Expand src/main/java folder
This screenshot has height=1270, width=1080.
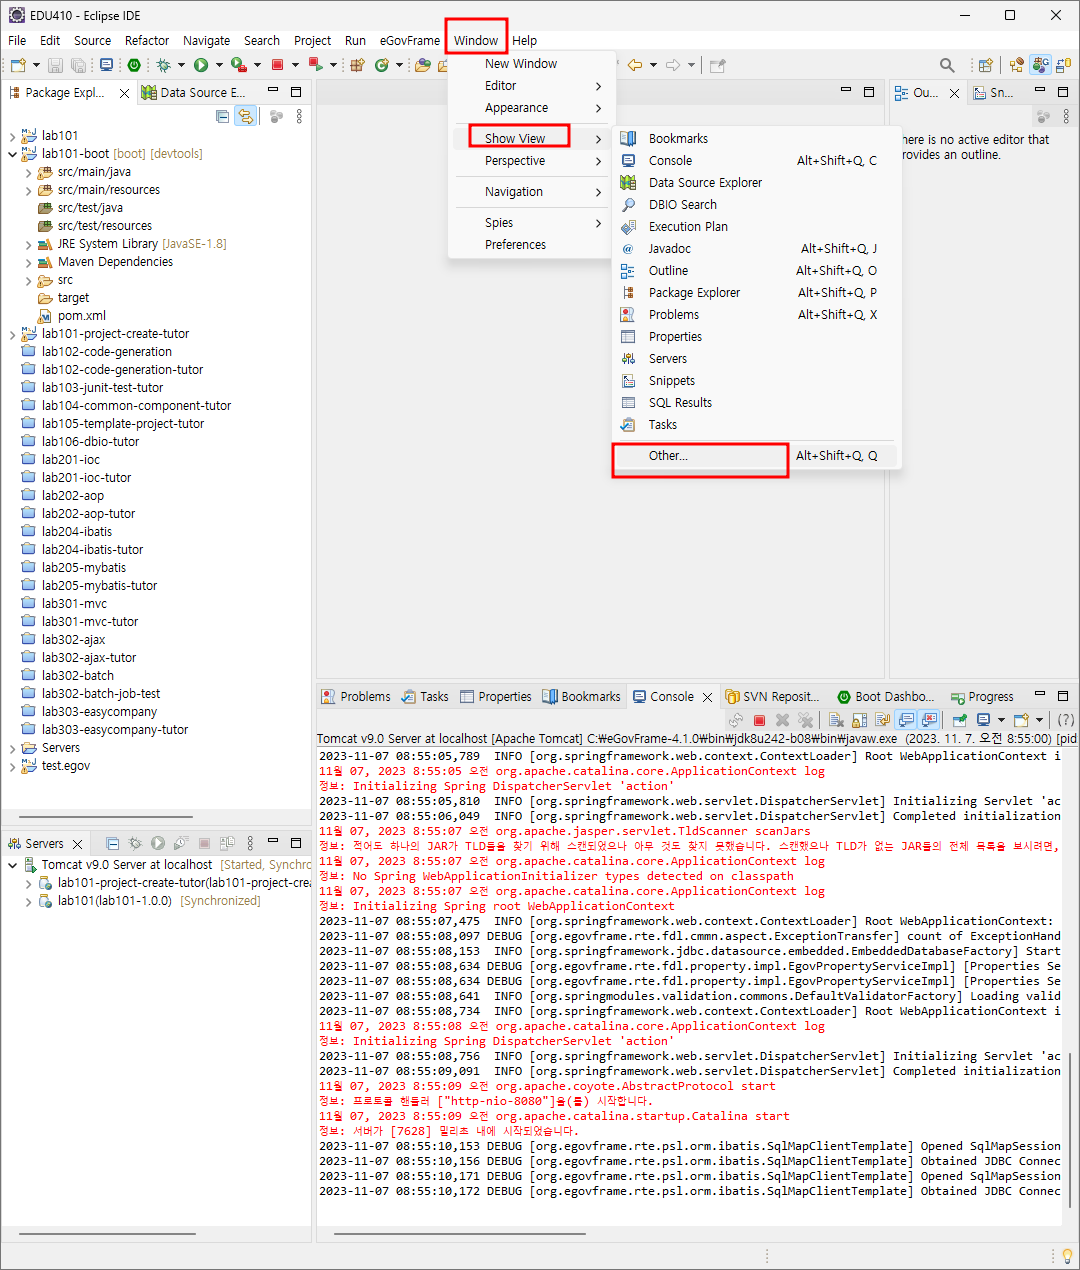pos(28,172)
